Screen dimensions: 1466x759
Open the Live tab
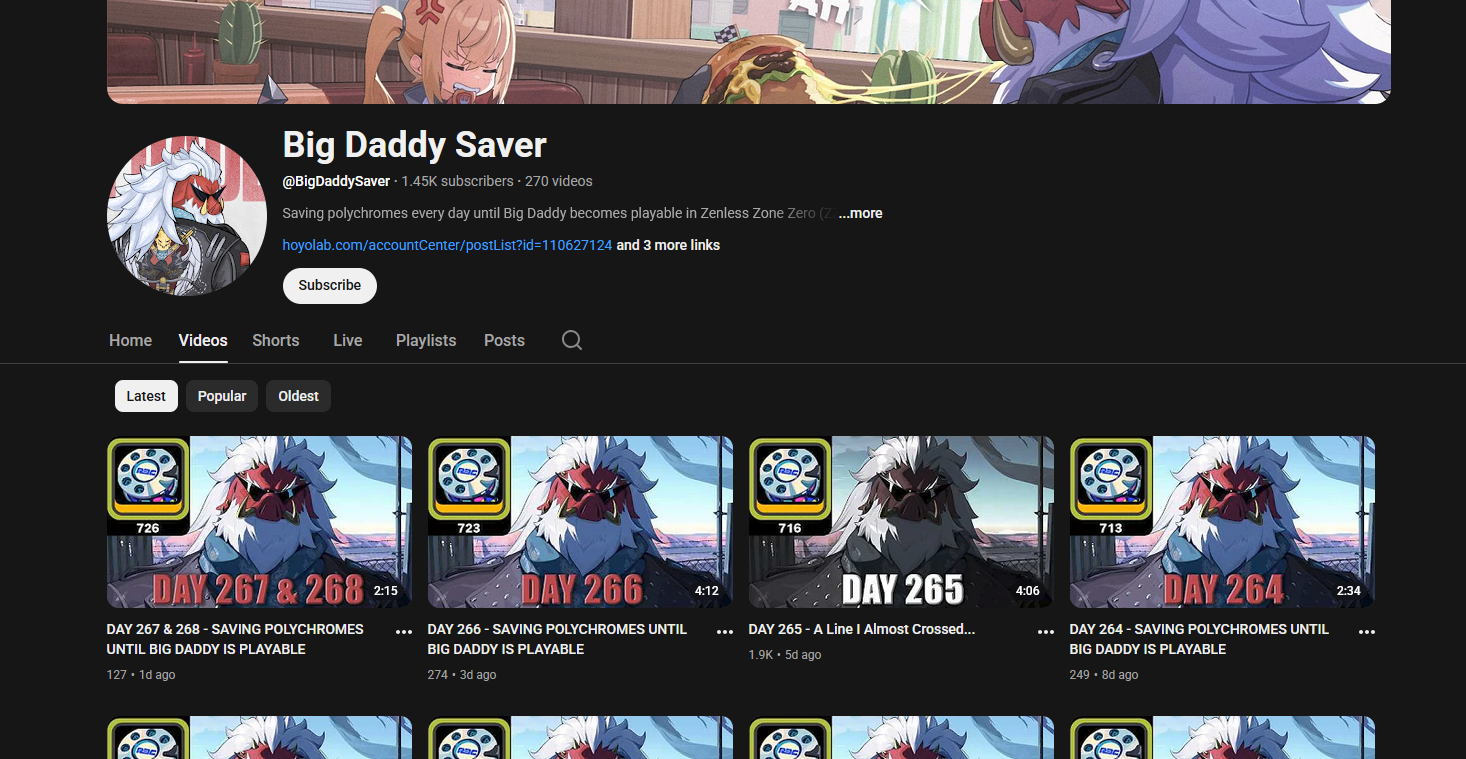click(348, 340)
